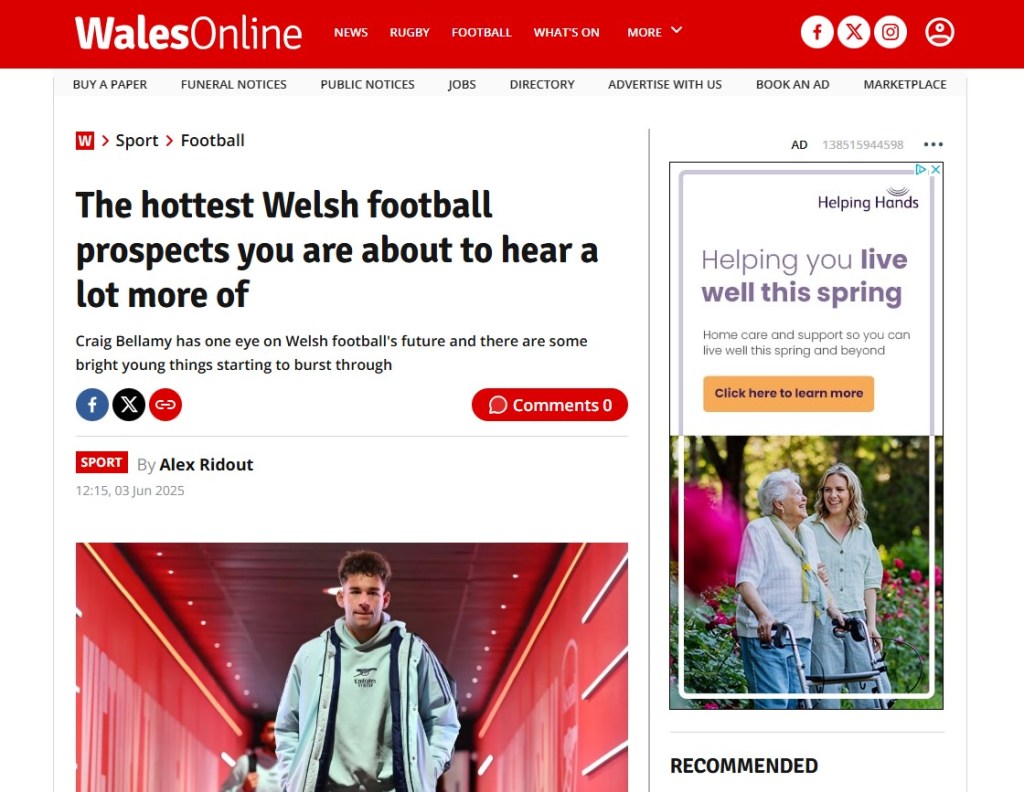The image size is (1024, 792).
Task: Expand the MORE navigation dropdown
Action: click(654, 32)
